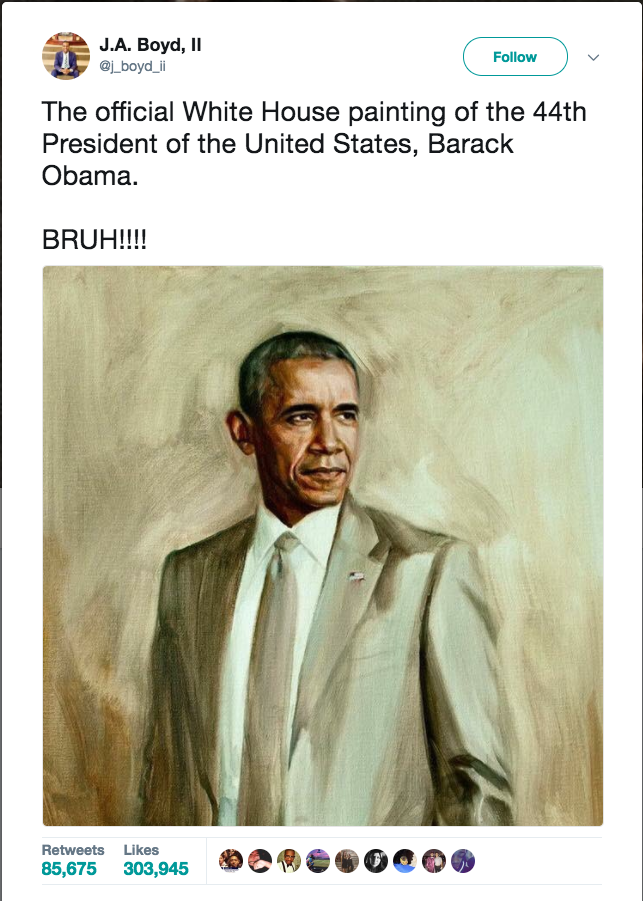643x901 pixels.
Task: Open the ninth purple-tinted liker avatar
Action: pos(463,861)
